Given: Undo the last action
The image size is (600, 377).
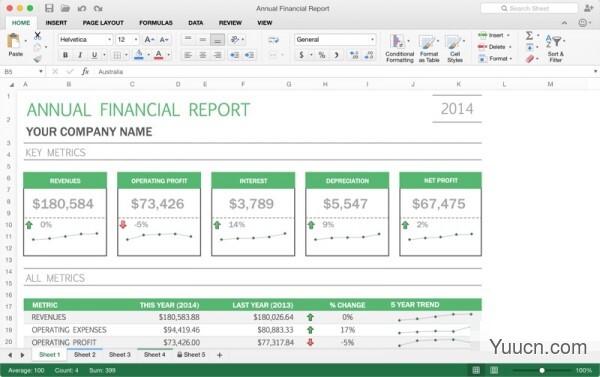Looking at the screenshot, I should coord(82,8).
